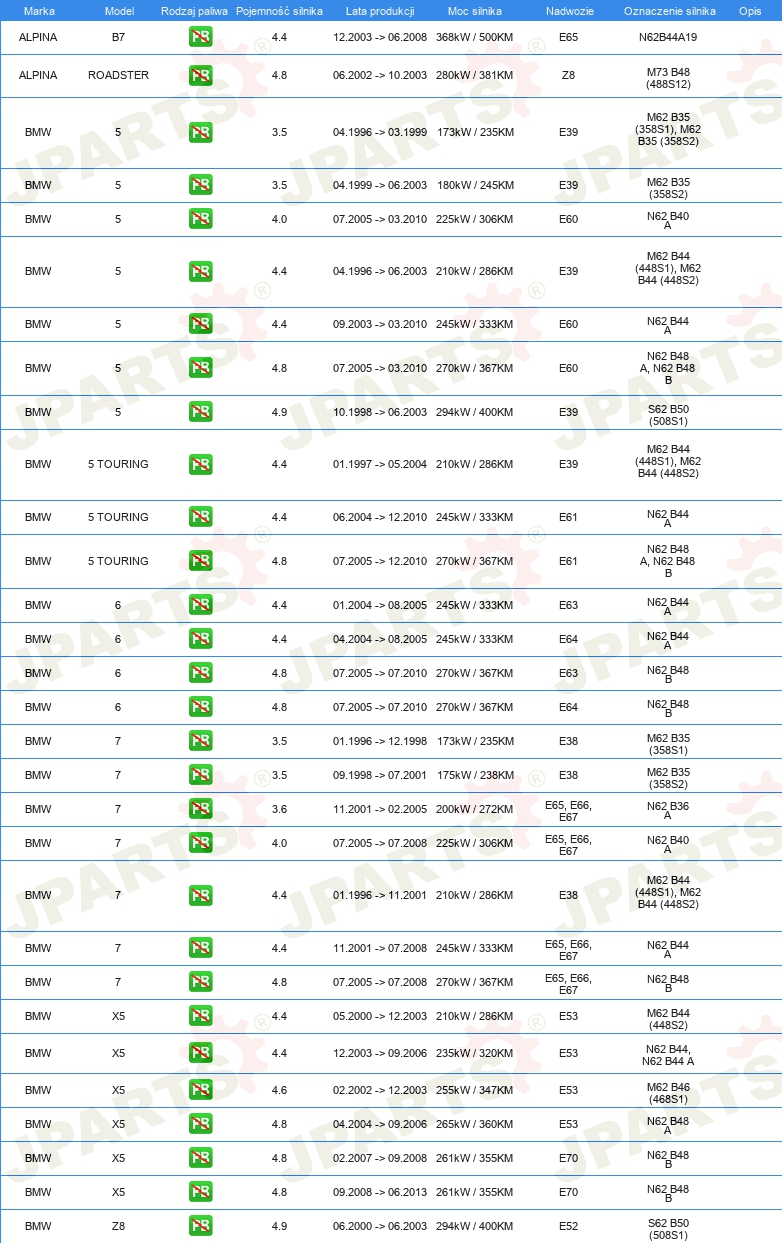Click fuel icon for BMW X5 4.6 row

[x=200, y=1090]
